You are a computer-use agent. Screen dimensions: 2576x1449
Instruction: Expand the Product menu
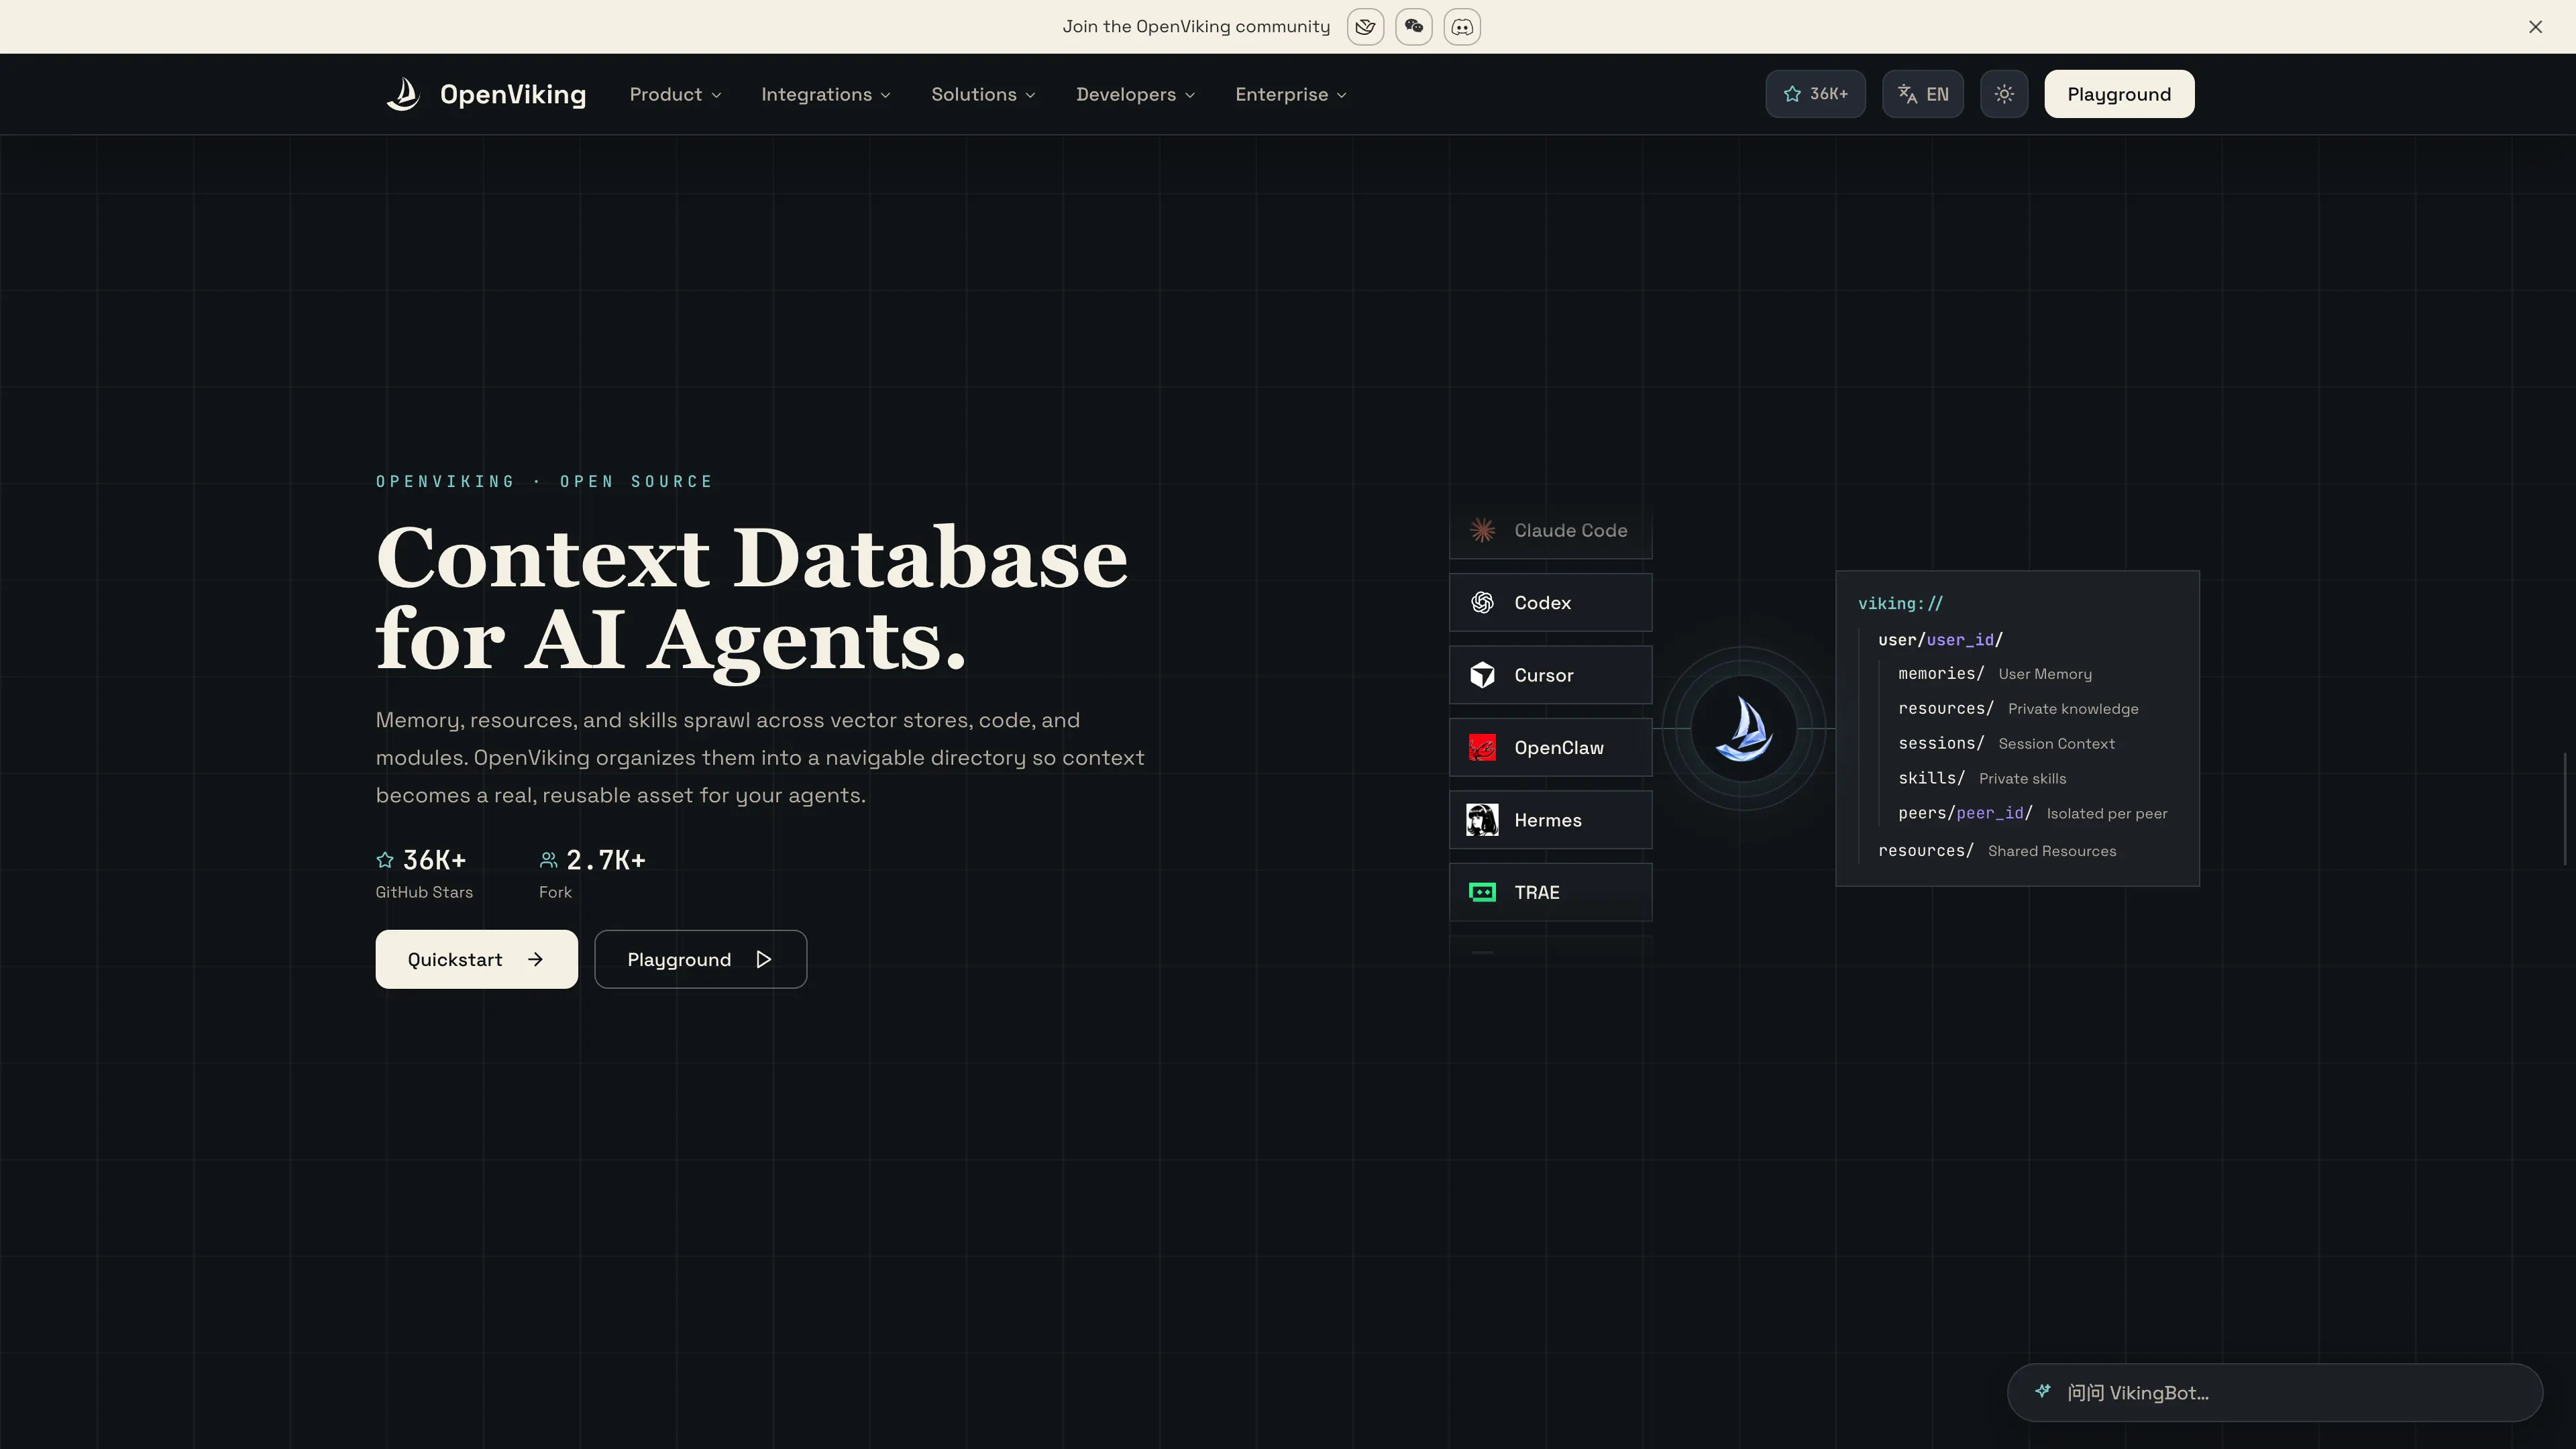coord(675,94)
